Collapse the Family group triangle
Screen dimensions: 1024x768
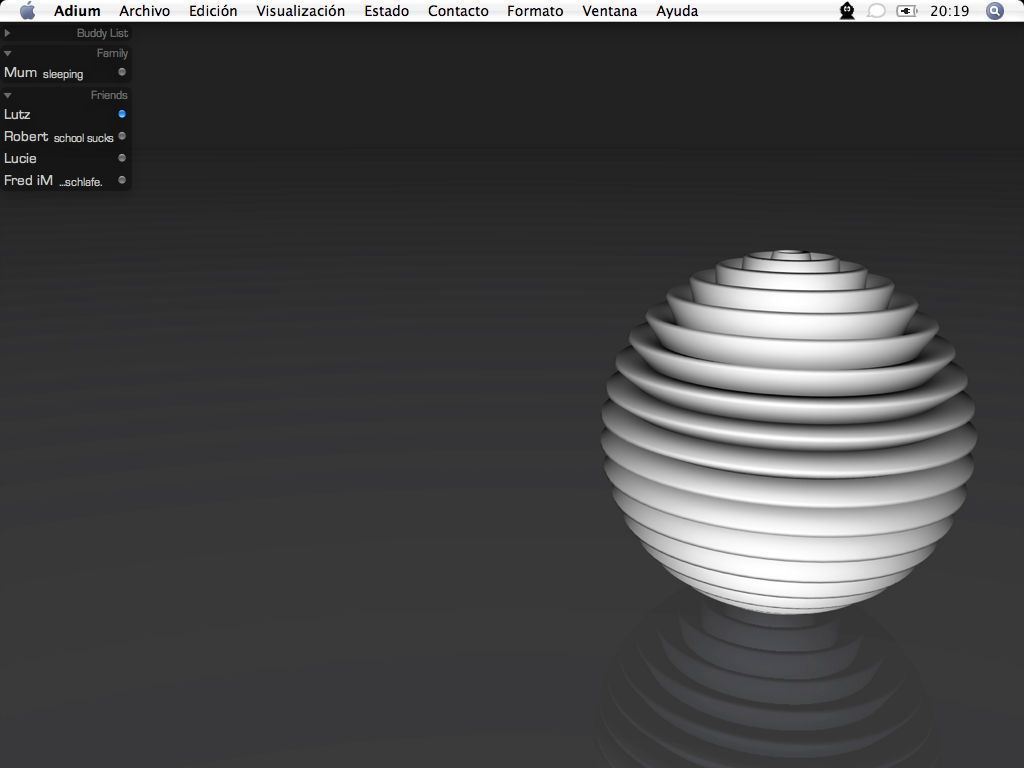pyautogui.click(x=8, y=53)
